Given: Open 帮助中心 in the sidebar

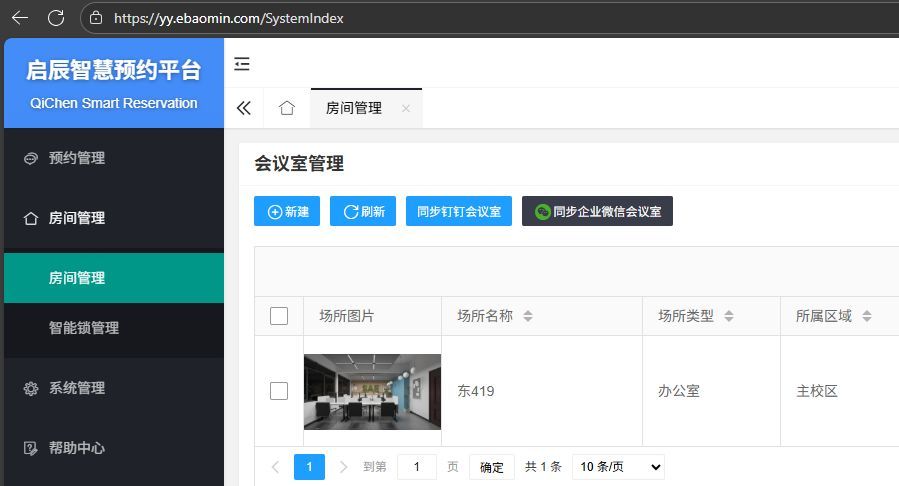Looking at the screenshot, I should click(x=114, y=448).
